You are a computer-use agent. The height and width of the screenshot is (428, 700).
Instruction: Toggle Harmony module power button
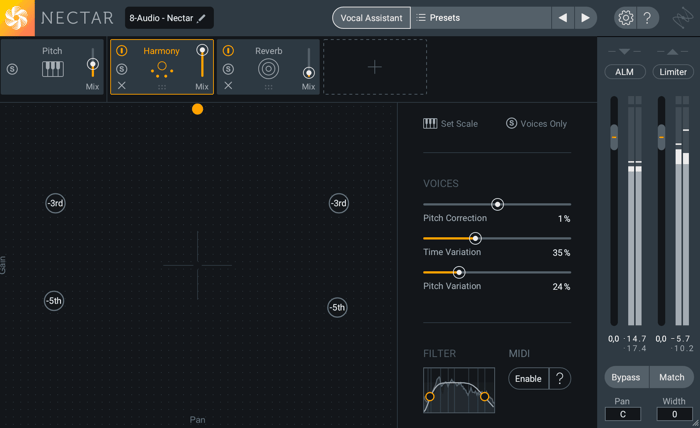tap(121, 50)
